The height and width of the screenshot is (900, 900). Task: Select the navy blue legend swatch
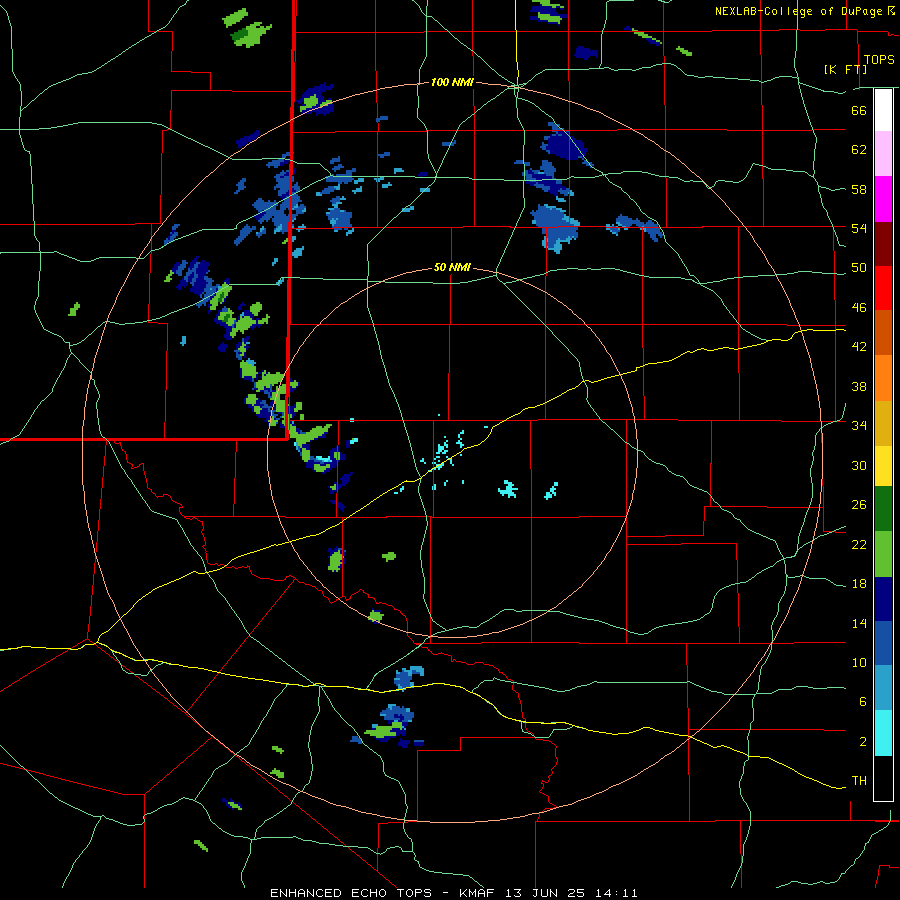[883, 599]
